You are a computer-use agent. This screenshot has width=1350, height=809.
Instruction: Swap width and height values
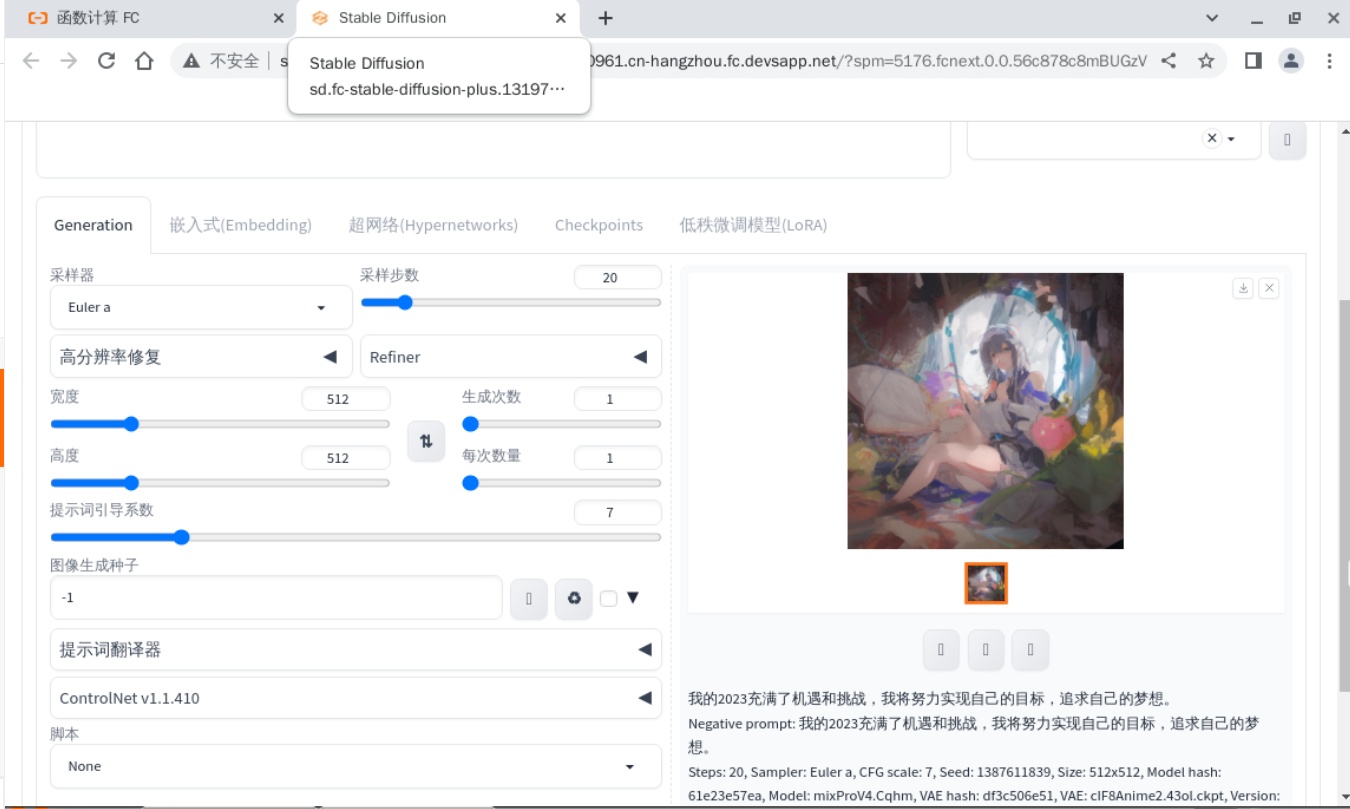coord(426,441)
